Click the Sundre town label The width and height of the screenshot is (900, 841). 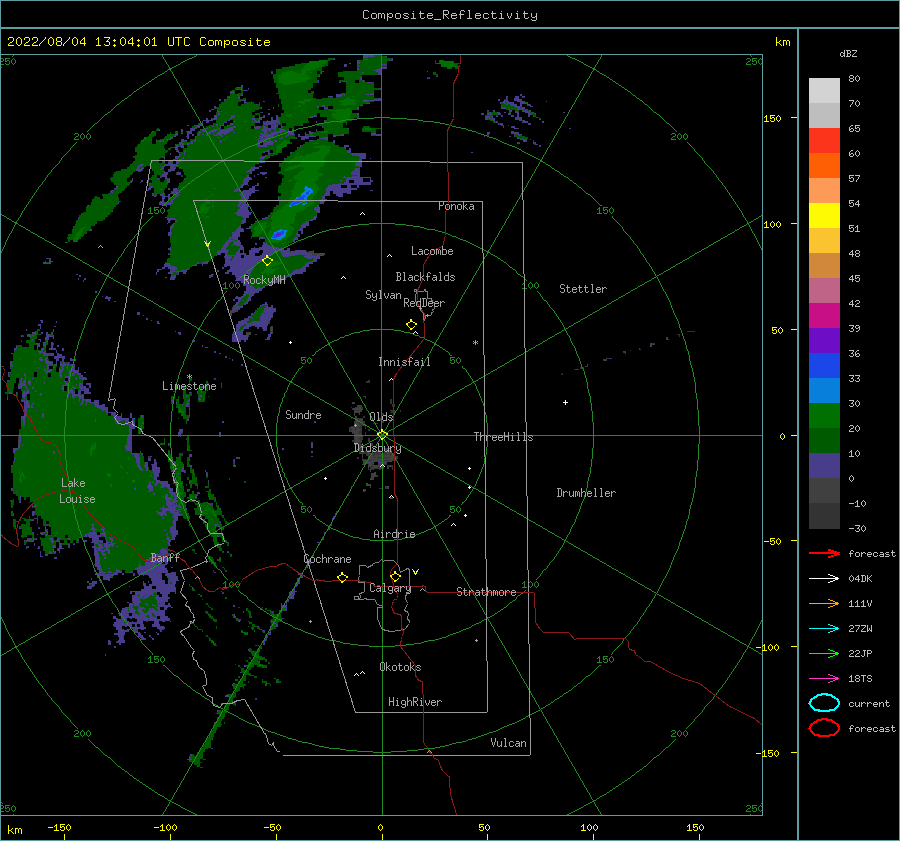point(303,414)
